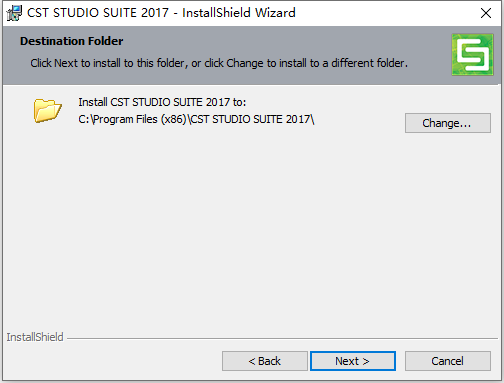The image size is (504, 383).
Task: Click the 'Install CST STUDIO SUITE 2017 to:' label
Action: pos(162,102)
